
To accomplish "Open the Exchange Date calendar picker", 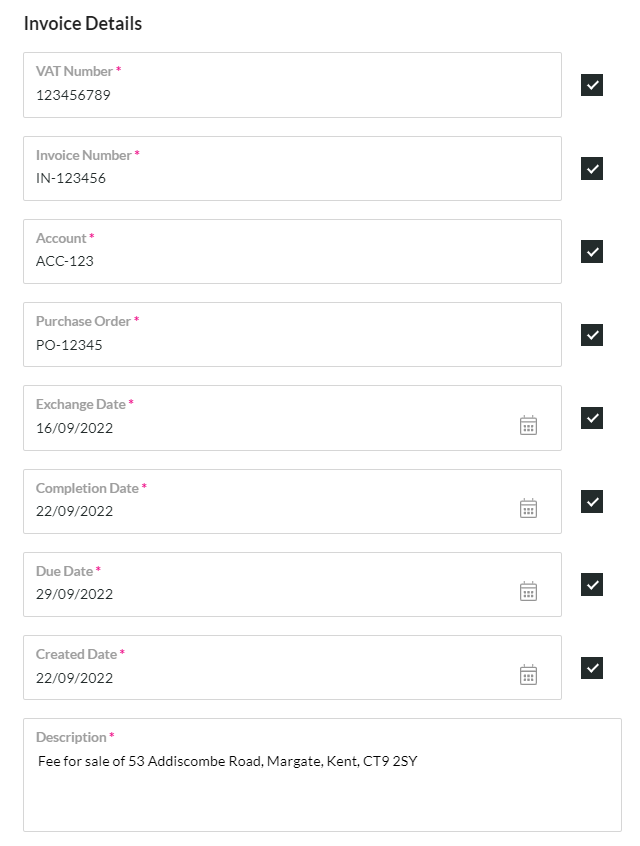I will pos(528,425).
